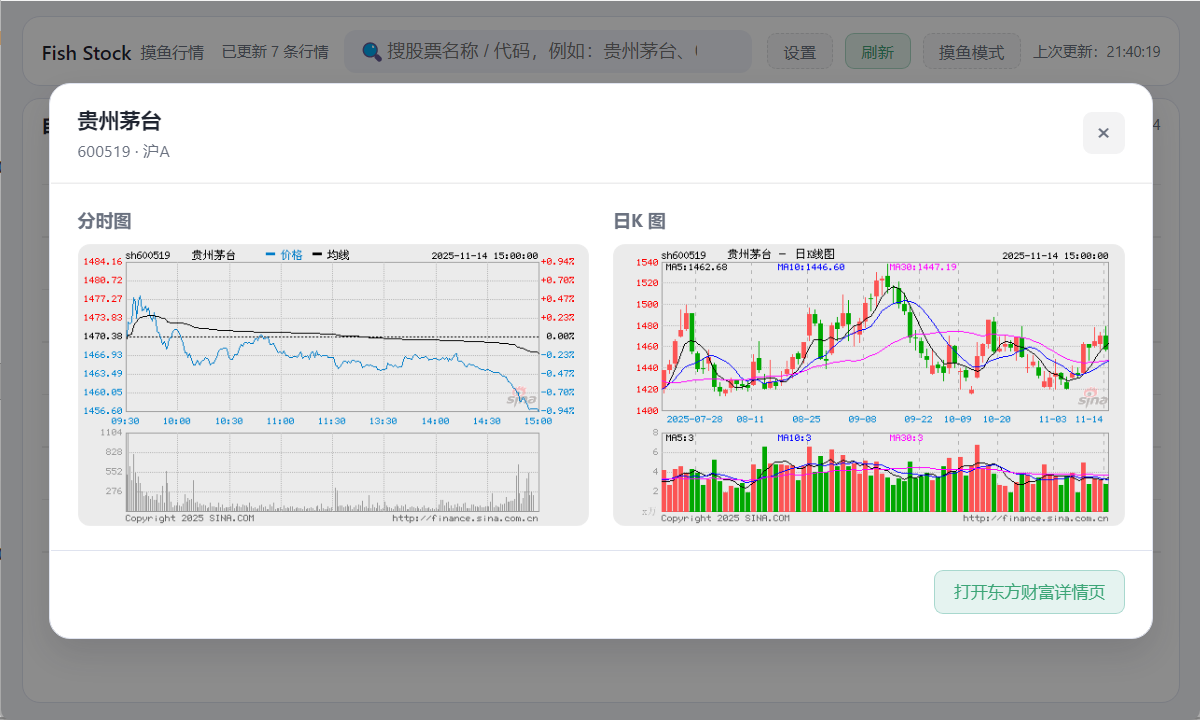Click the 上次更新 timestamp
1200x720 pixels.
[x=1096, y=52]
